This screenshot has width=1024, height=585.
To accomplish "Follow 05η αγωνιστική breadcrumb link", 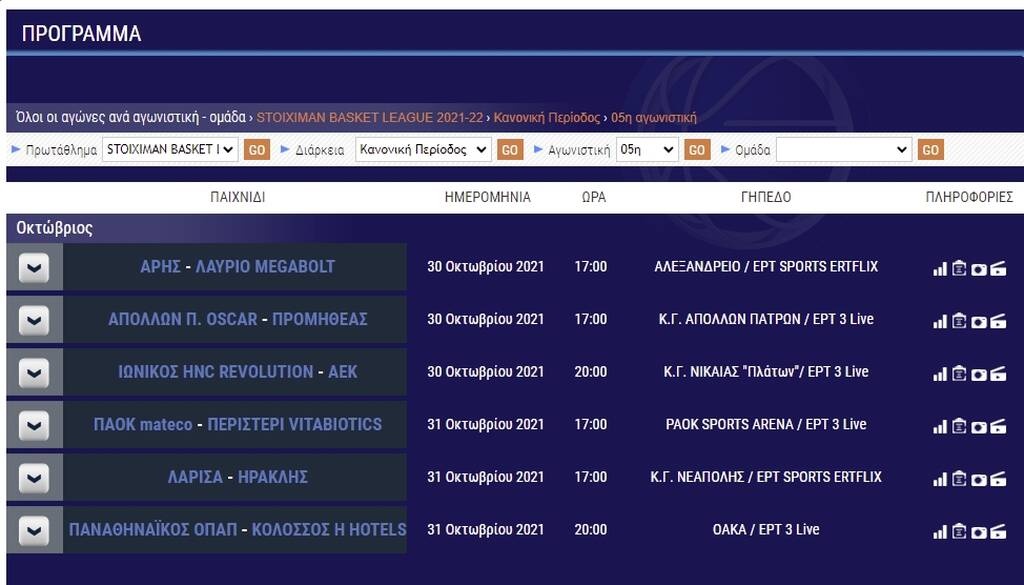I will click(654, 118).
